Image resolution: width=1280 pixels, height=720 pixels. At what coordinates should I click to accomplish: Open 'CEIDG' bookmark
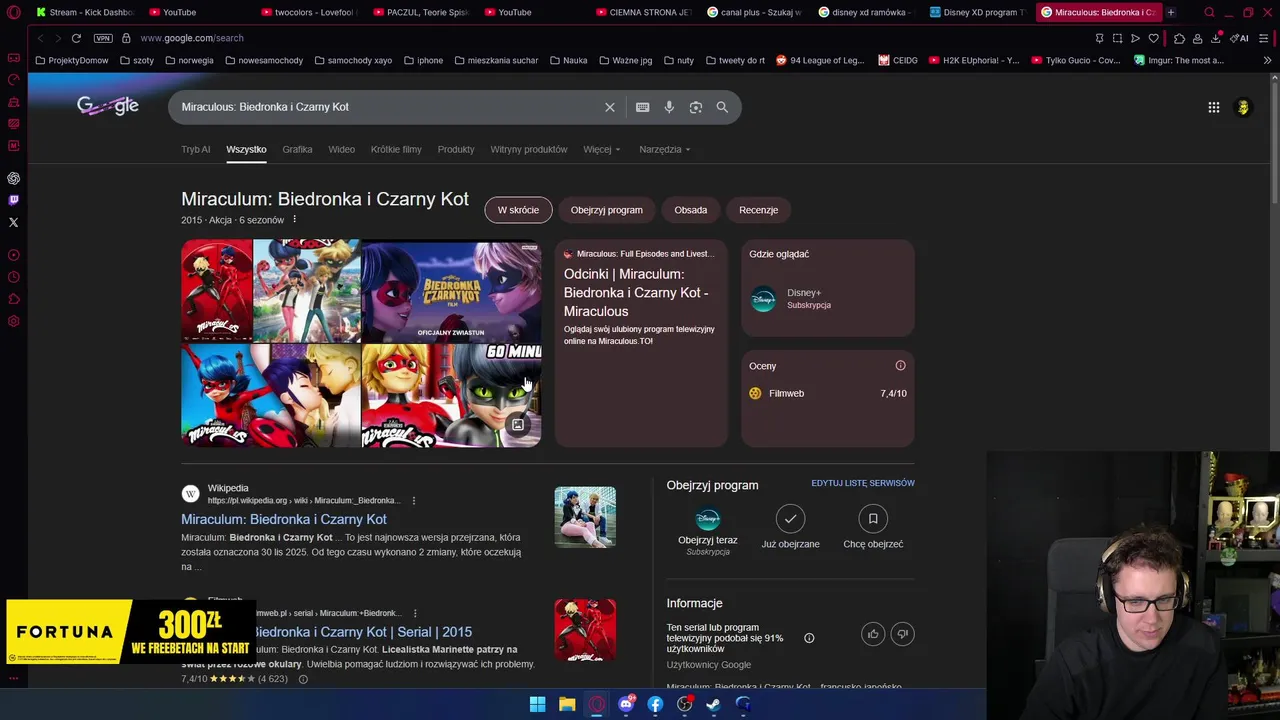[x=898, y=60]
